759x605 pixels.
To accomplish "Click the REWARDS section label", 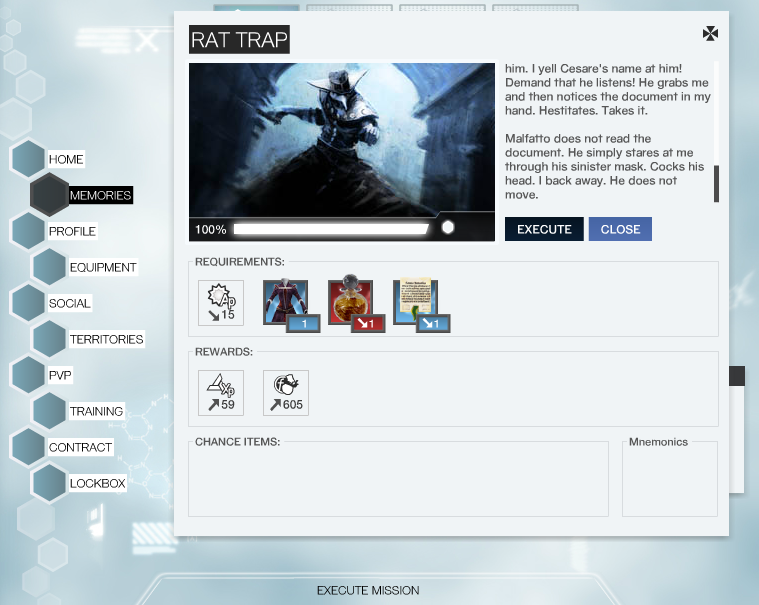I will coord(224,352).
